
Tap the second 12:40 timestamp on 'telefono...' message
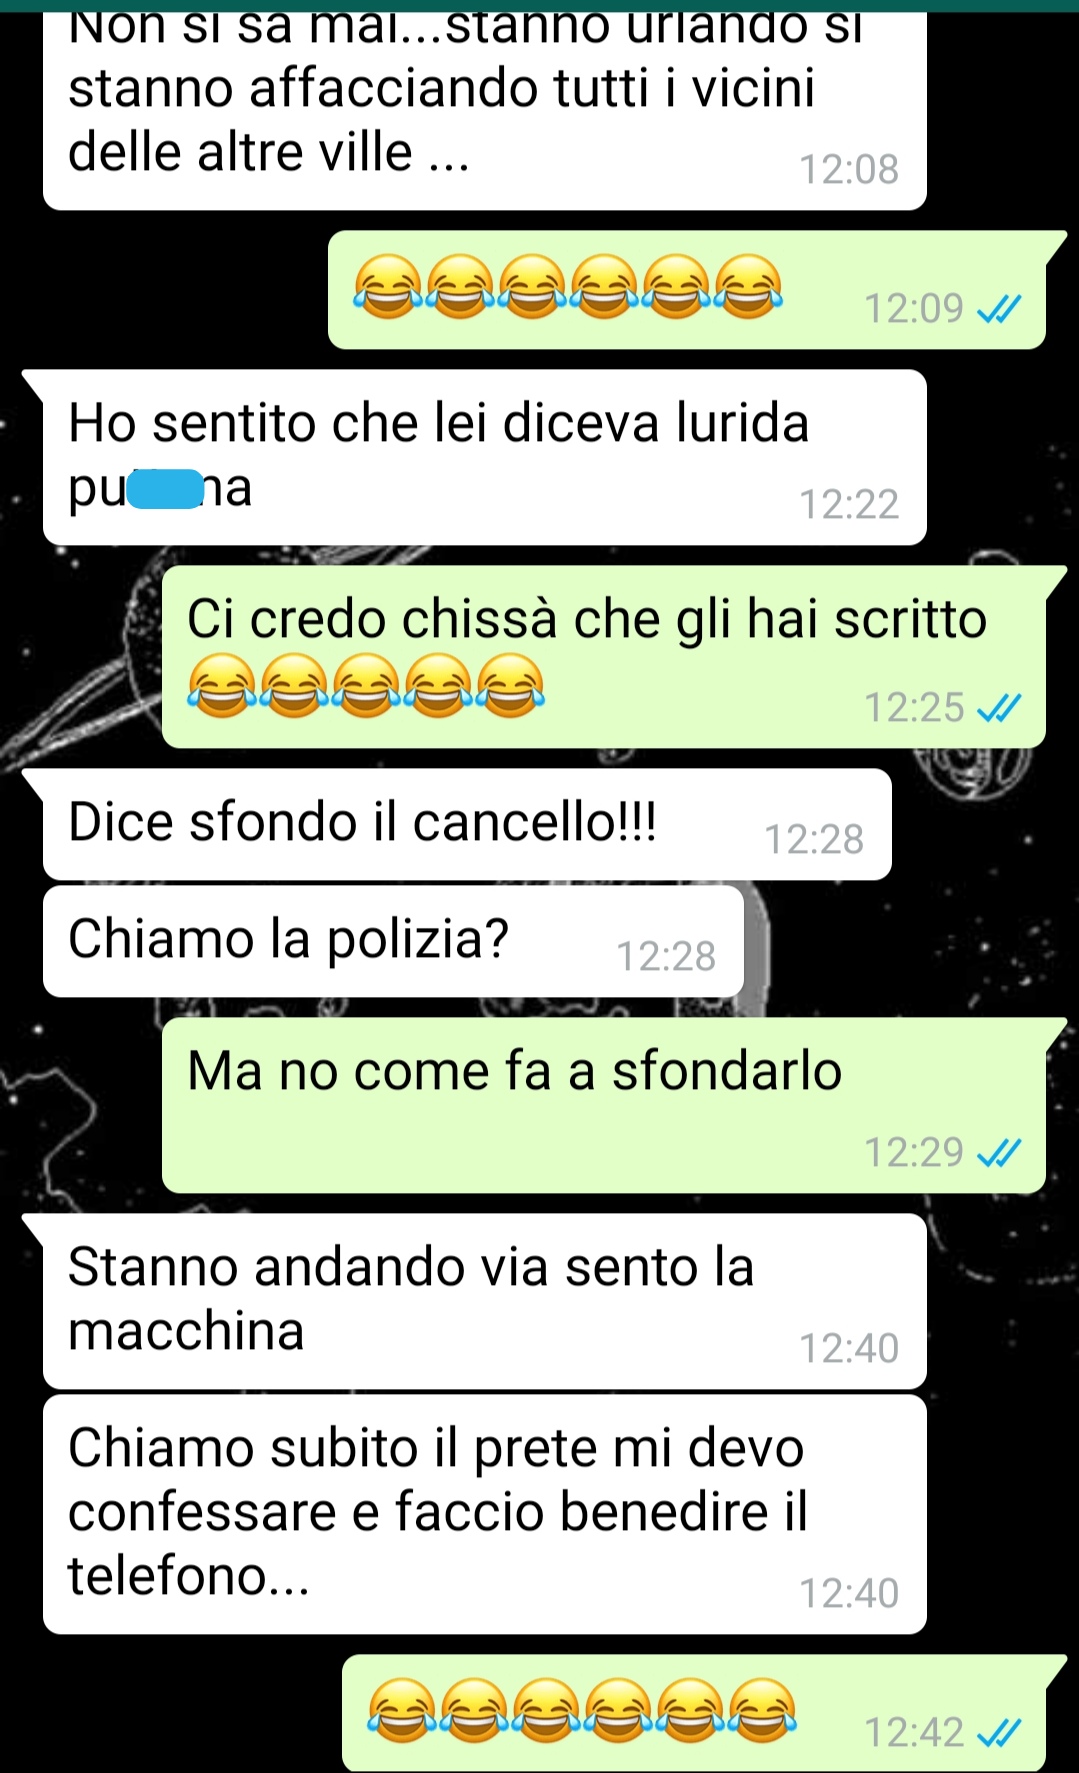(849, 1594)
